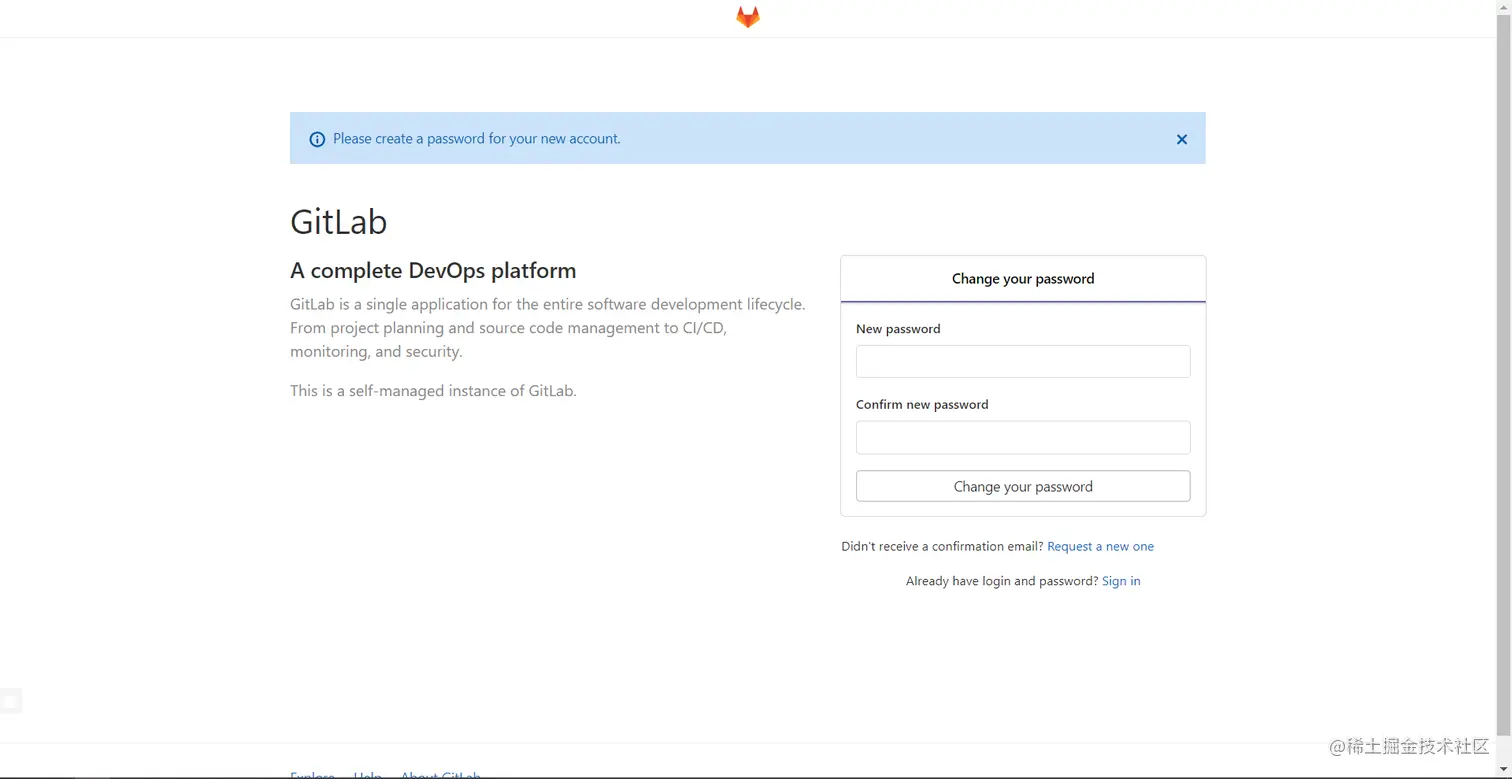Click 'A complete DevOps platform' heading
The height and width of the screenshot is (779, 1512).
433,271
